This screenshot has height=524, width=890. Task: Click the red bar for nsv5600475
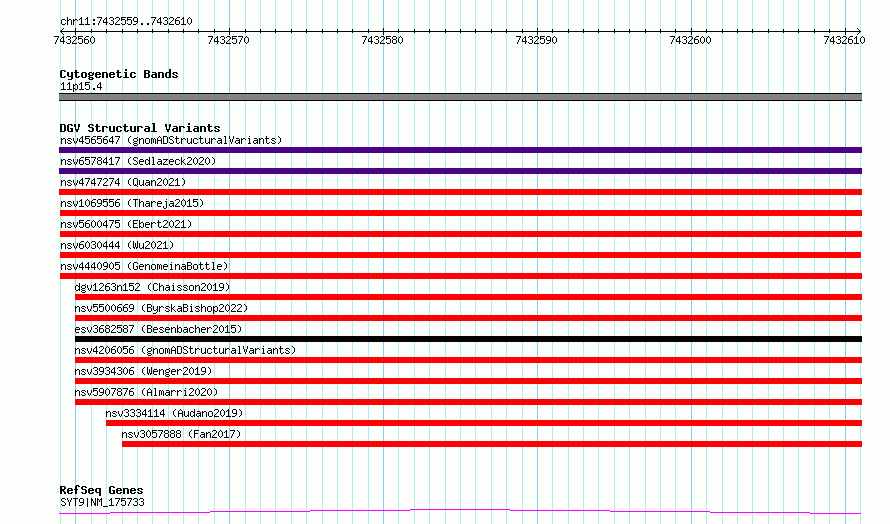tap(460, 234)
